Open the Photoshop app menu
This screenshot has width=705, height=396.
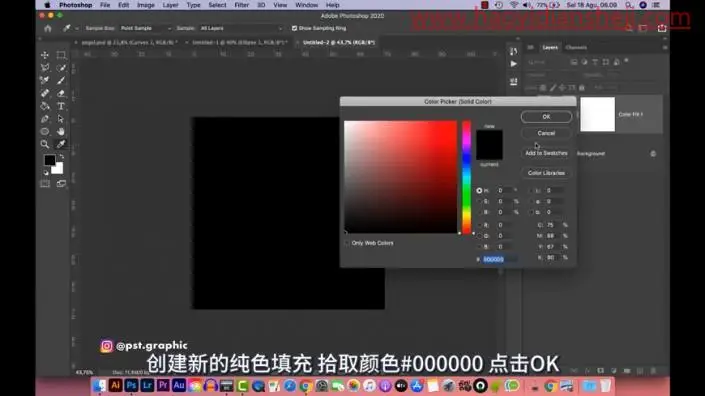(x=76, y=5)
